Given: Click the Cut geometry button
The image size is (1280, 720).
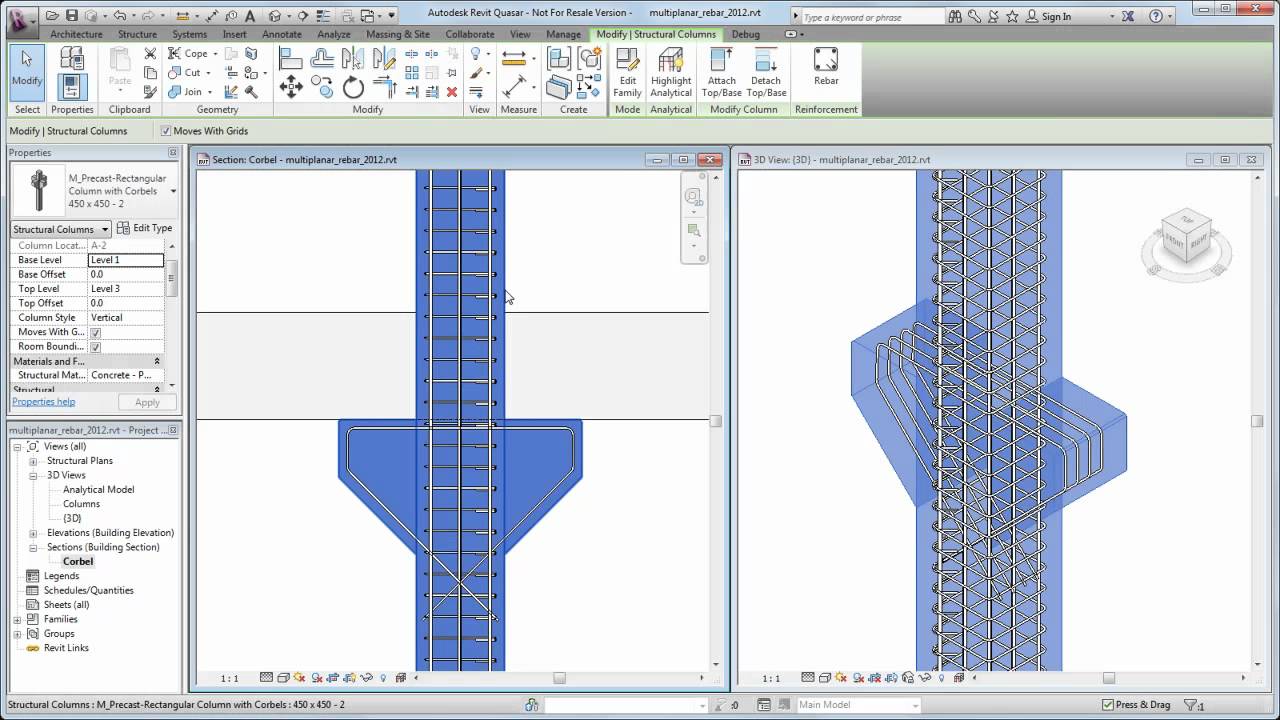Looking at the screenshot, I should pyautogui.click(x=190, y=73).
